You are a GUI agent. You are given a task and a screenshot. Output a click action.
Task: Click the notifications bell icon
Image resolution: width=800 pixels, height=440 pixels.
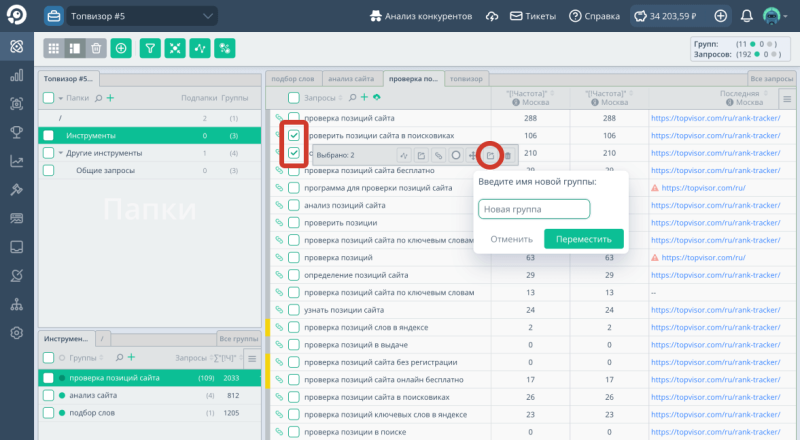pos(747,17)
